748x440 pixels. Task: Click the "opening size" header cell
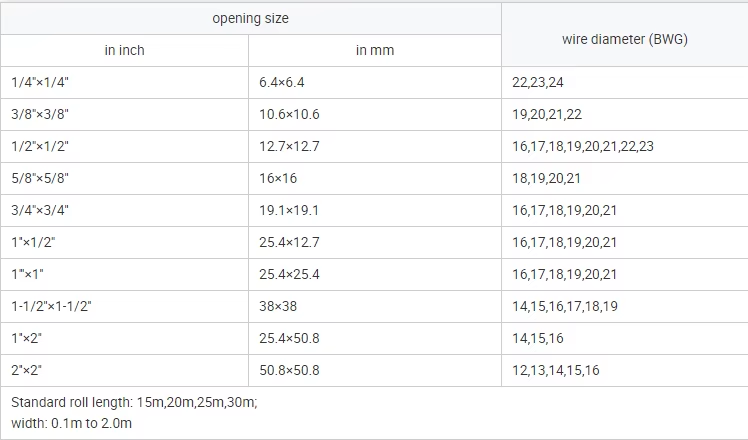[250, 19]
